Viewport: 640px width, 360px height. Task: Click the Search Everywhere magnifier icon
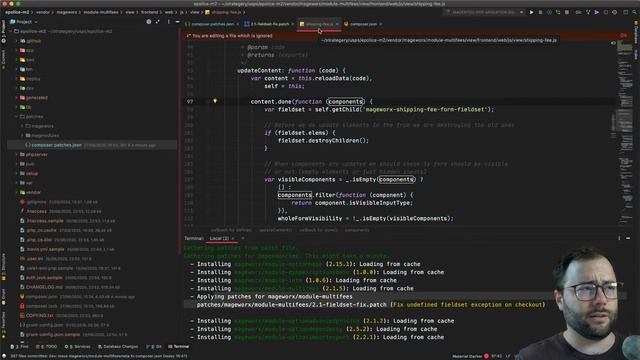[635, 12]
